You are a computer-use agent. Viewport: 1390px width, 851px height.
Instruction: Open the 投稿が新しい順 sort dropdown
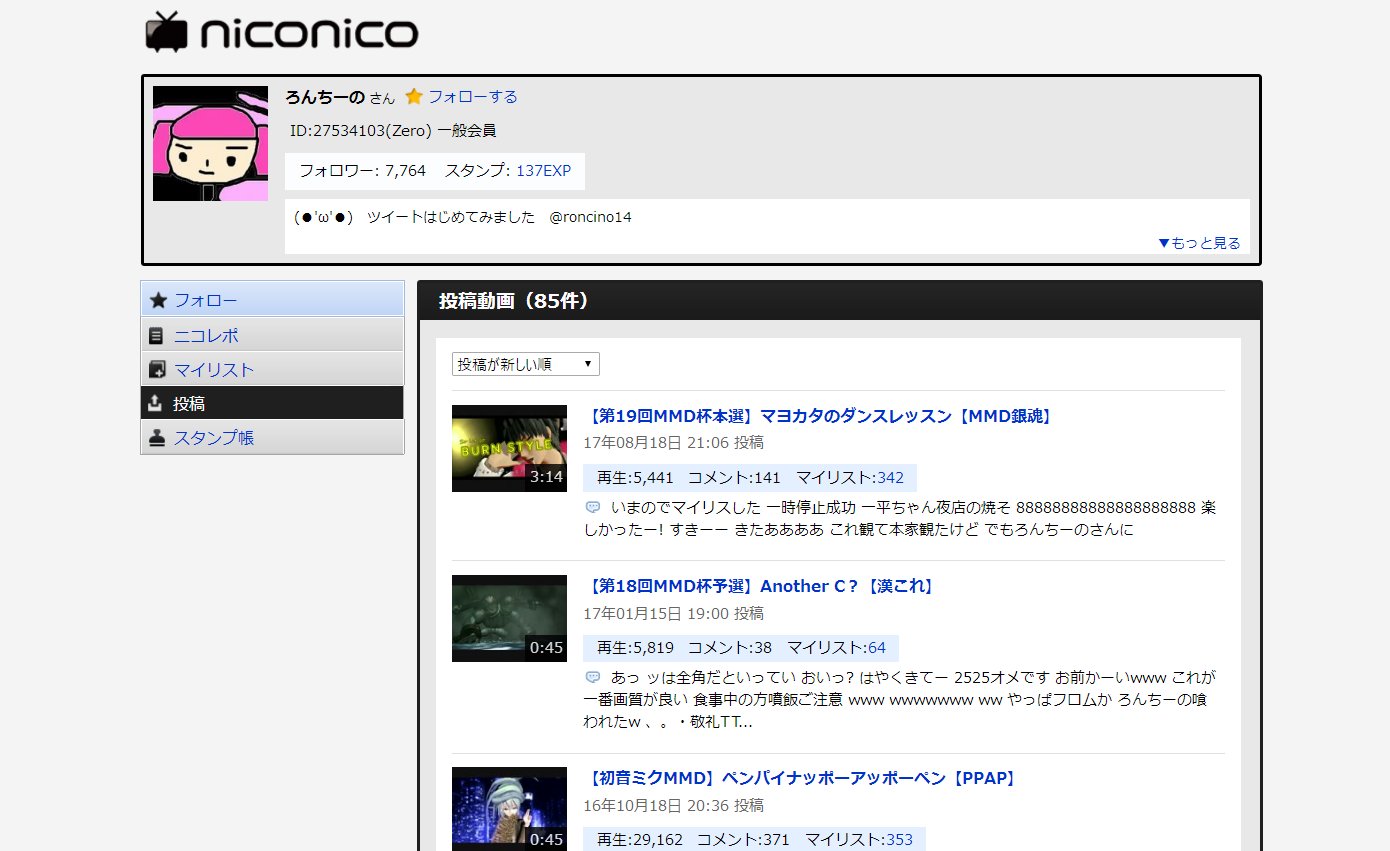pyautogui.click(x=525, y=364)
